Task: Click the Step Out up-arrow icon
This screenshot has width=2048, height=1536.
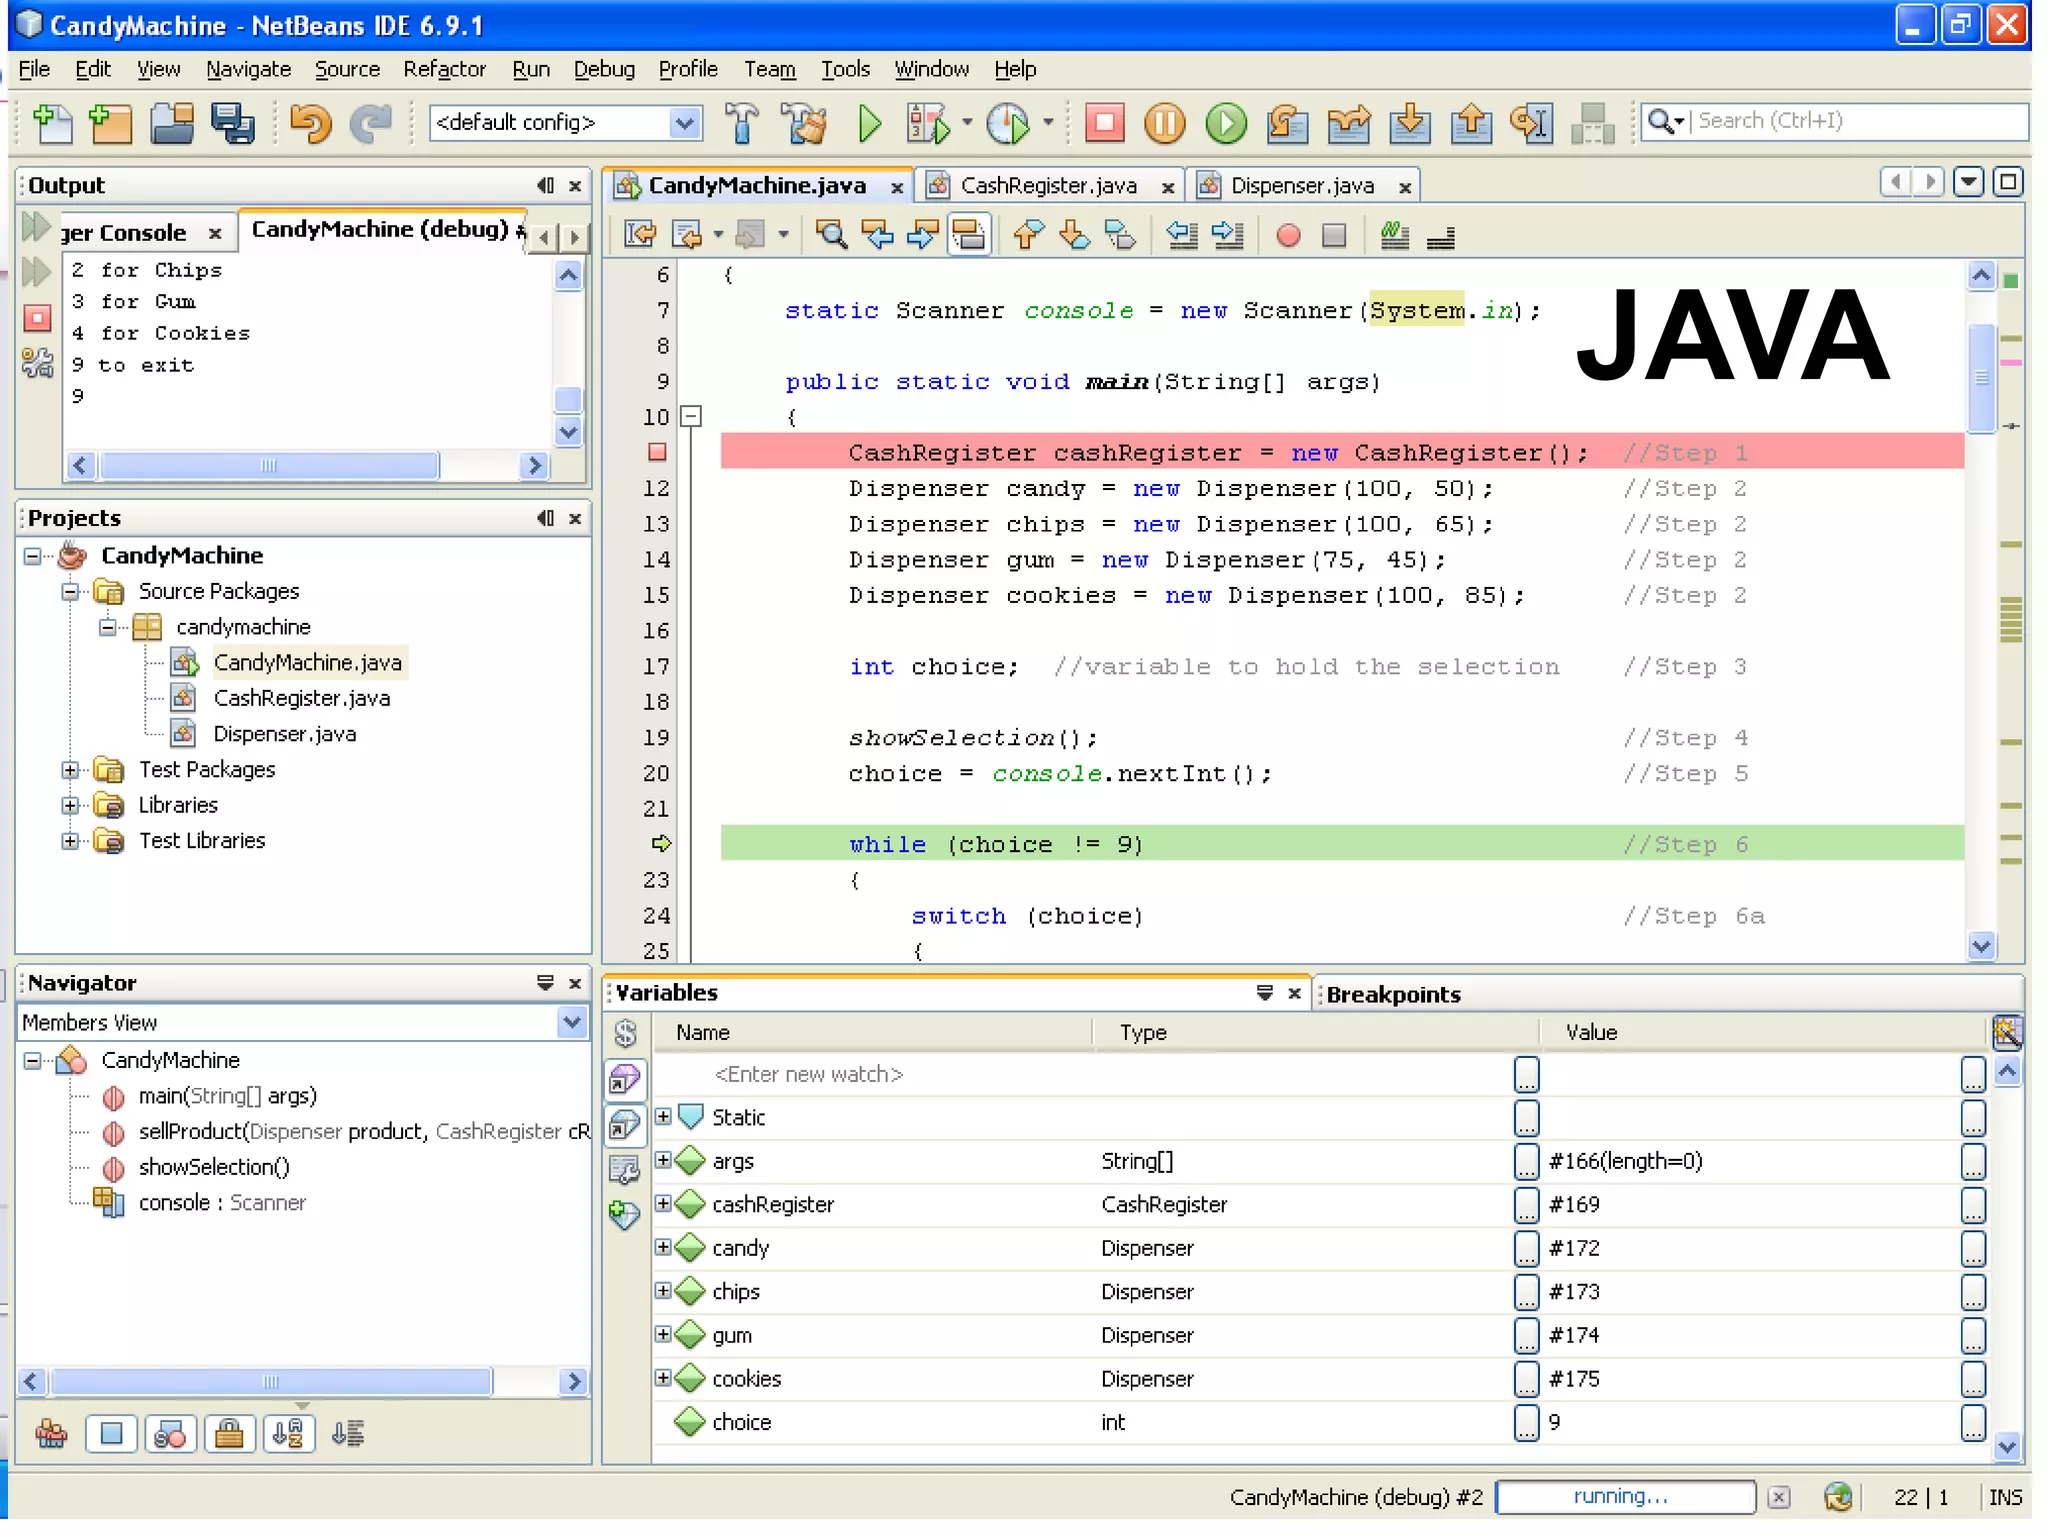Action: (x=1471, y=123)
